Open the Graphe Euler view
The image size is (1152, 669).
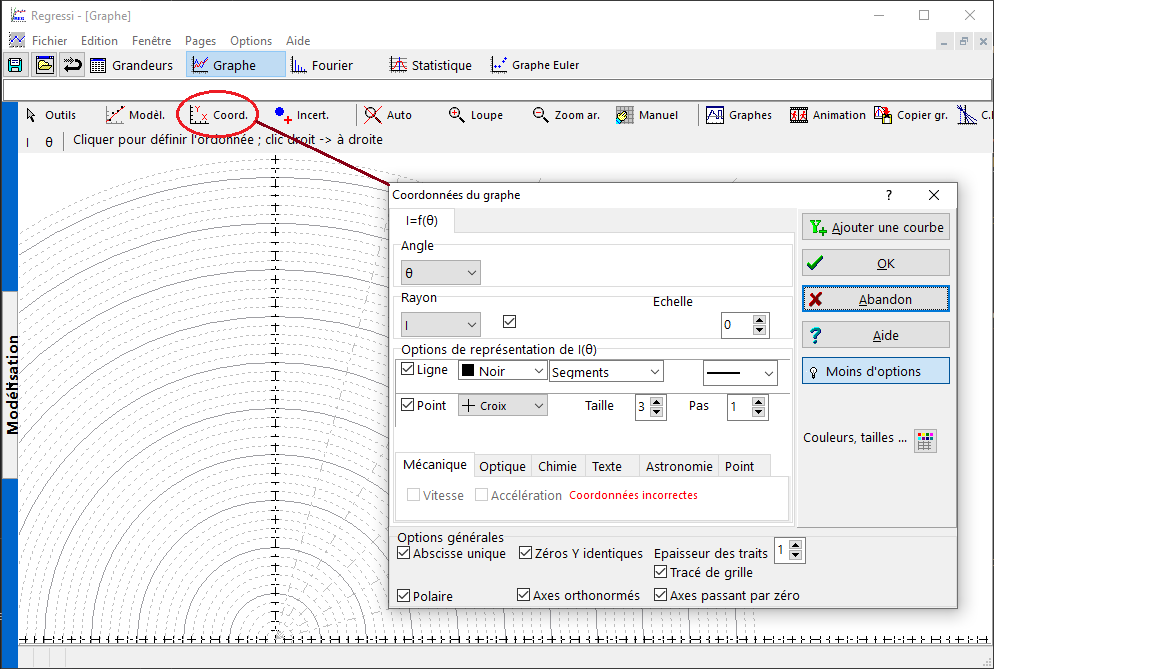click(x=535, y=65)
